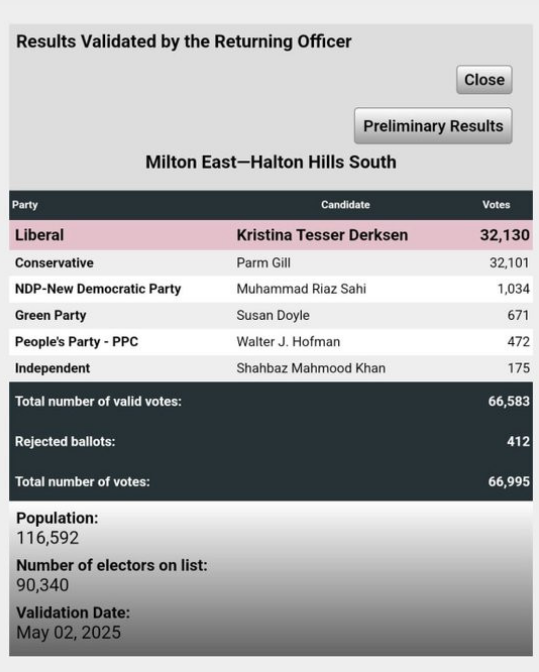
Task: Click the Rejected ballots row
Action: point(271,441)
